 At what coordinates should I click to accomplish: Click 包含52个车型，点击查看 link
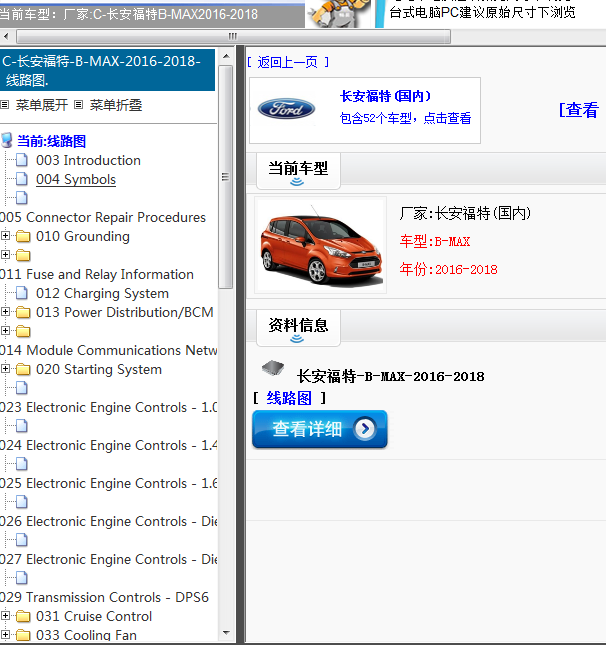[x=405, y=118]
